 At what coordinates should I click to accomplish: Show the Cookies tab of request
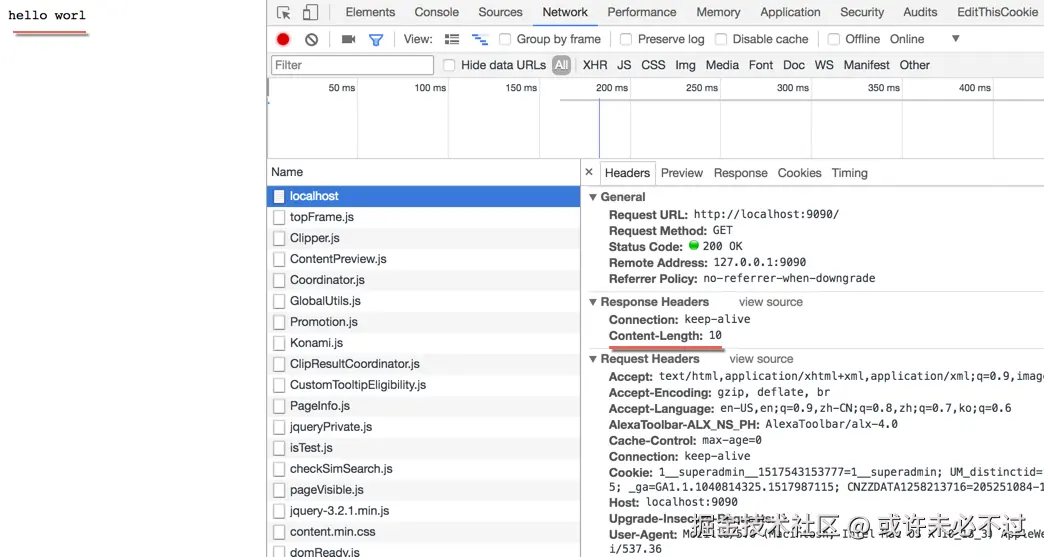[800, 173]
